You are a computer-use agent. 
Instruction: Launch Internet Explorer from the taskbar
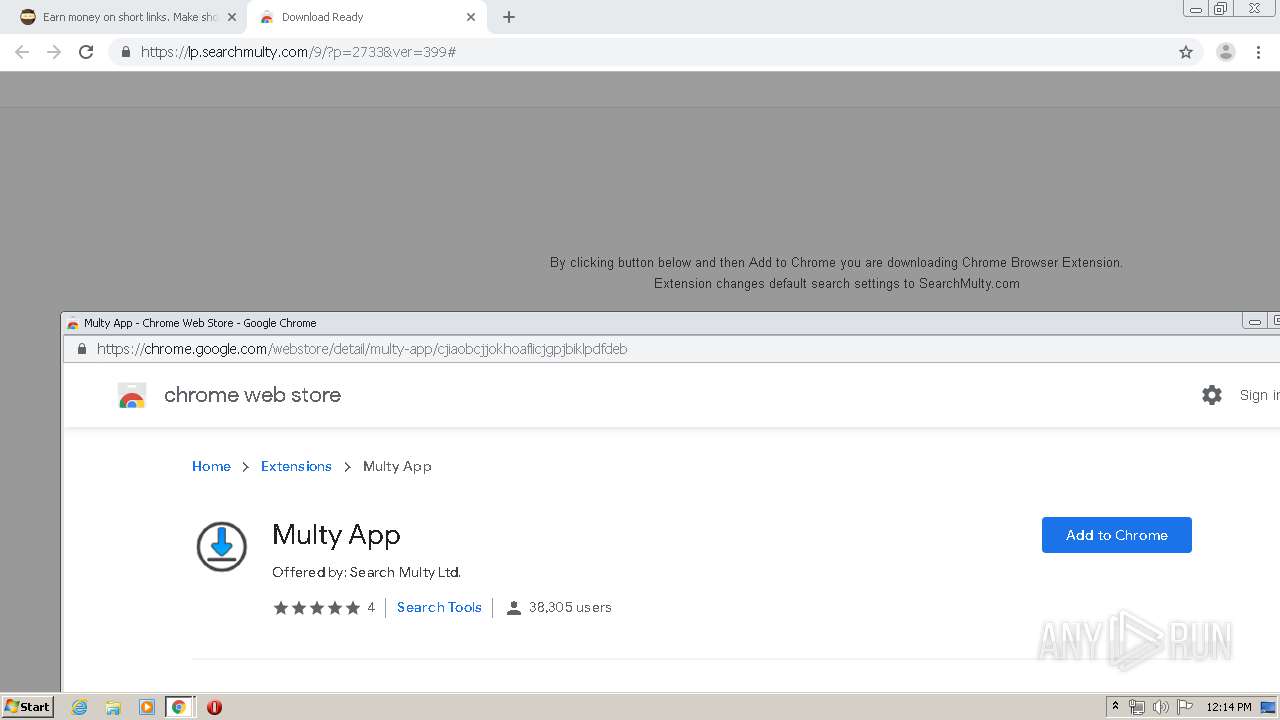tap(79, 707)
